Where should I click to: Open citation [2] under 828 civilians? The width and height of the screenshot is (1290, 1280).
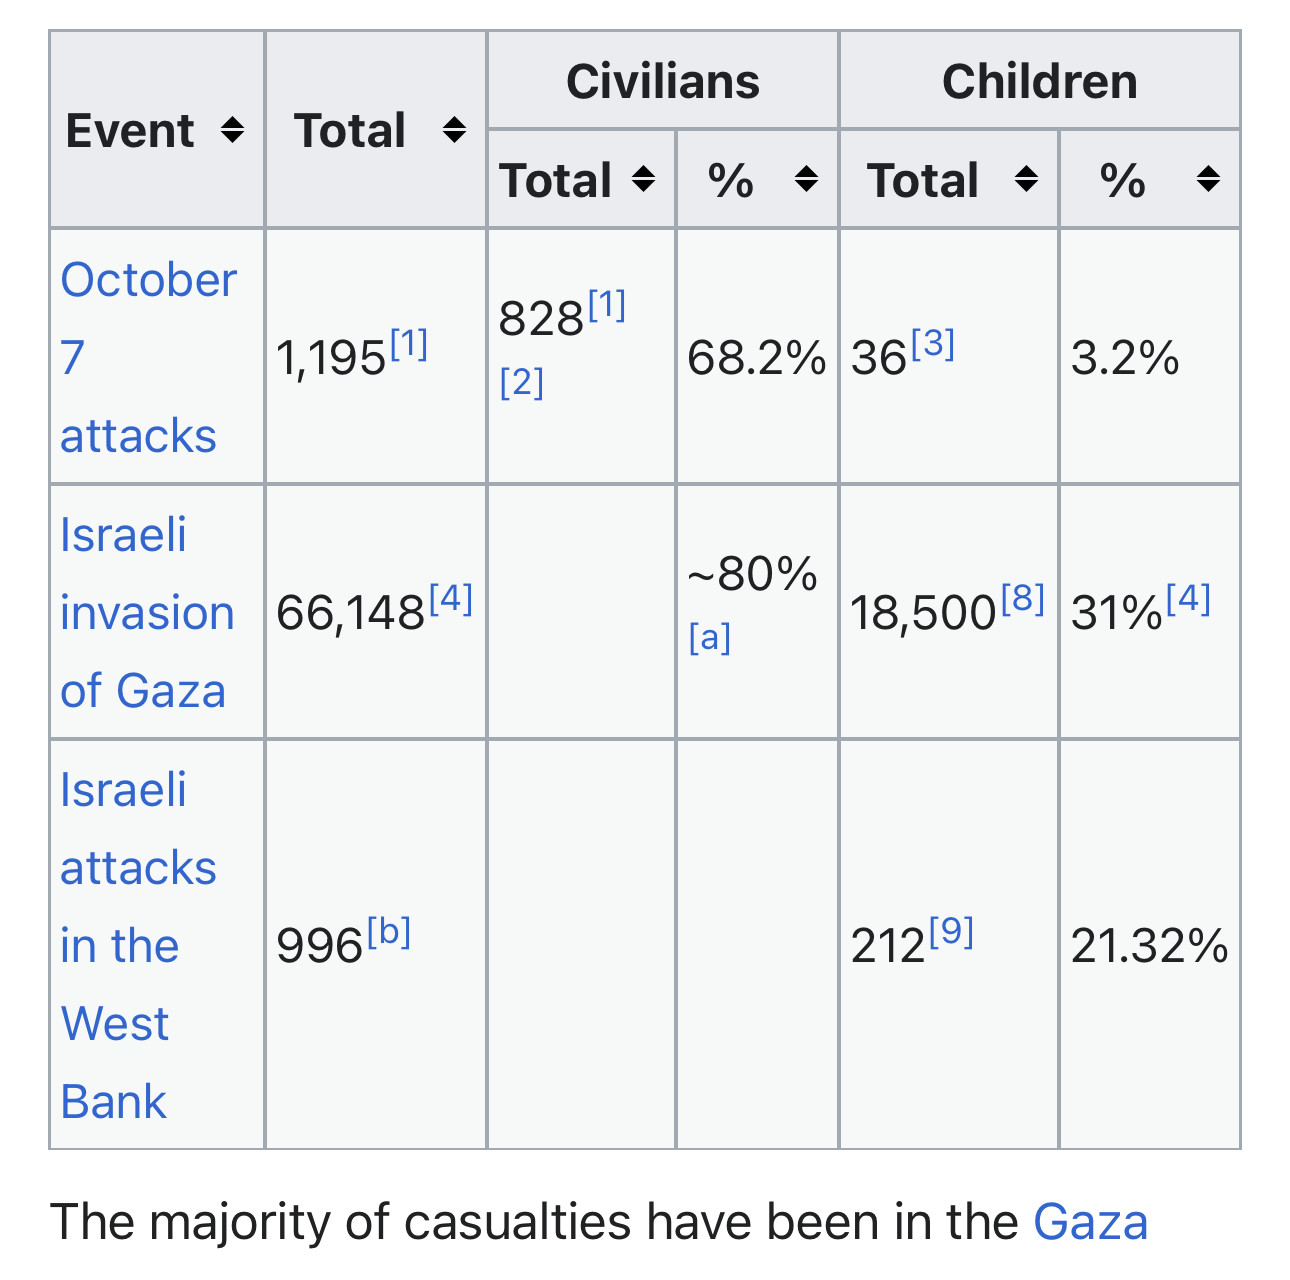(x=521, y=382)
